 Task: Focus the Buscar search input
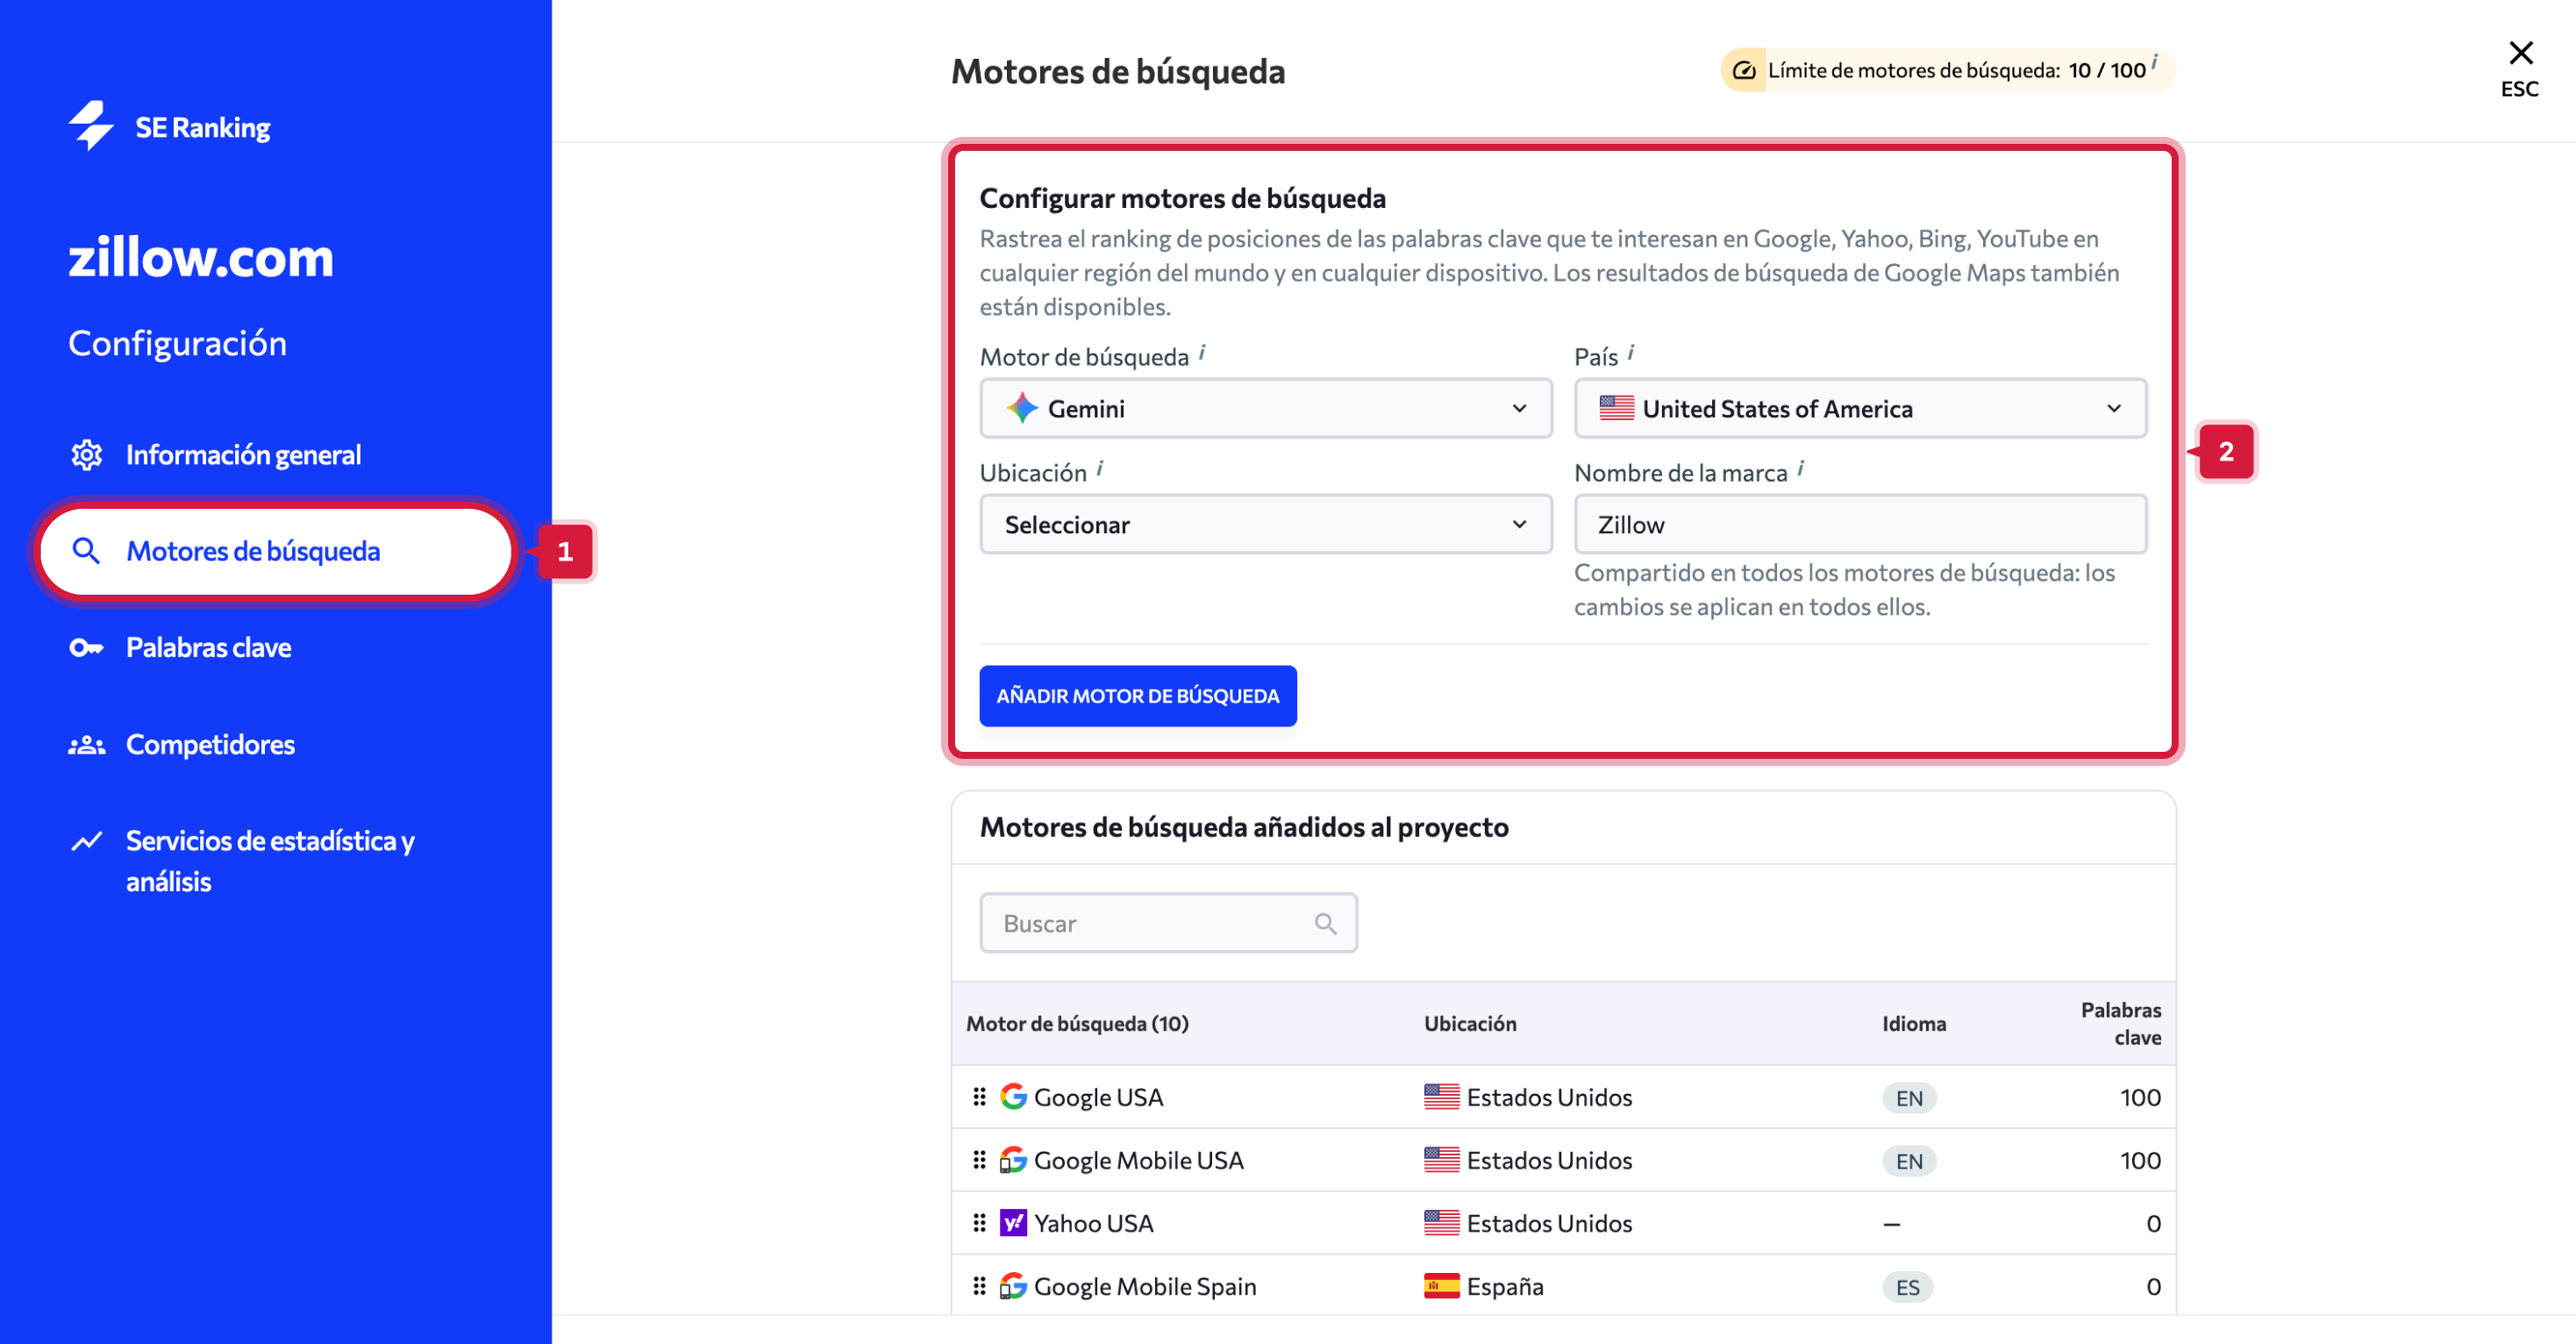pos(1150,923)
